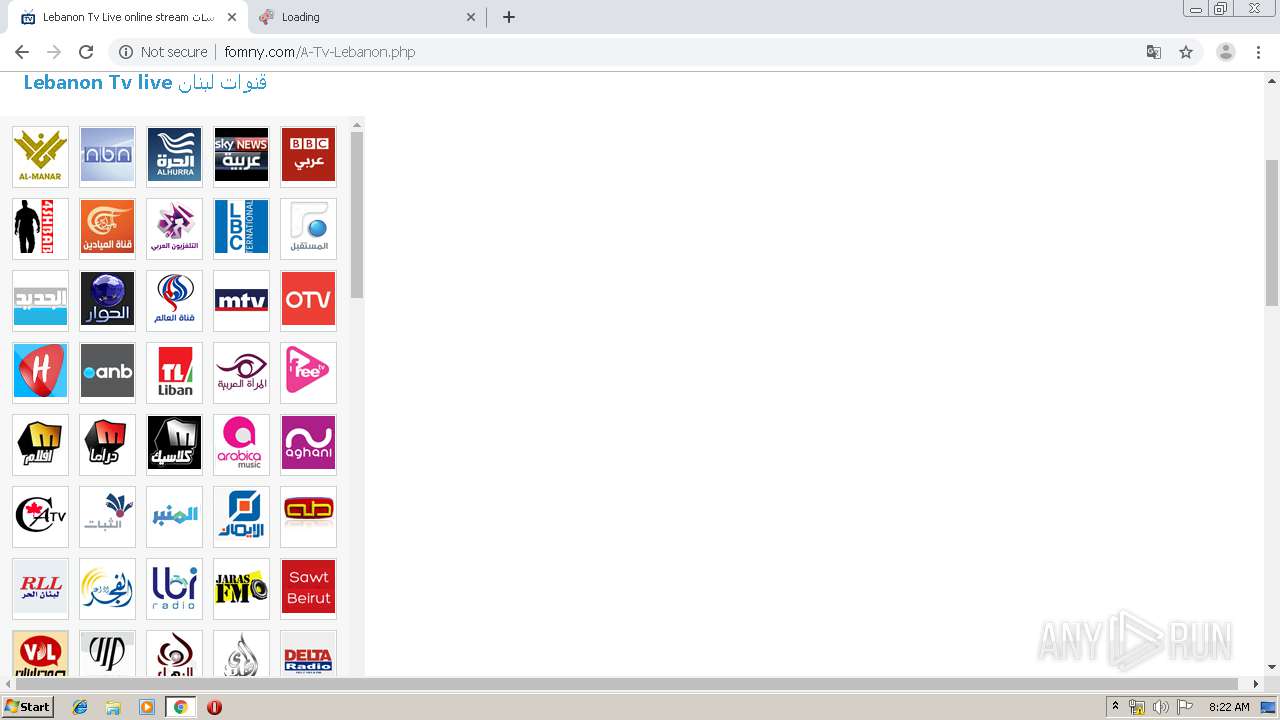The height and width of the screenshot is (720, 1280).
Task: Open the free TV channel logo
Action: point(309,372)
